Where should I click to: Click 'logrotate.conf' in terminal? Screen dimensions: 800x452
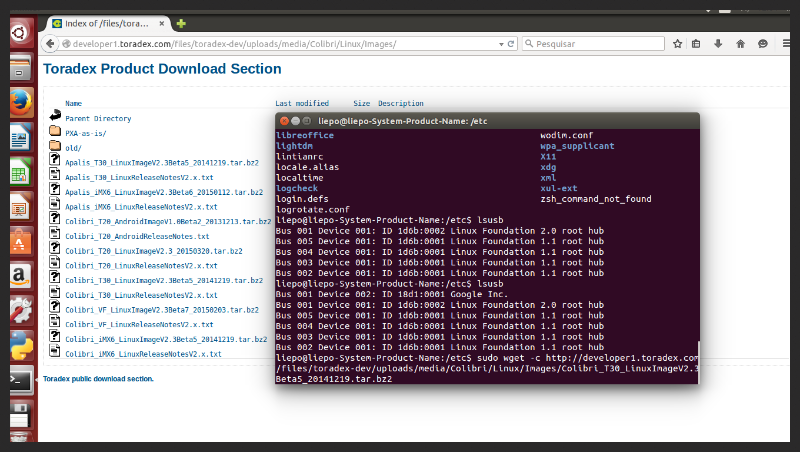pos(312,210)
